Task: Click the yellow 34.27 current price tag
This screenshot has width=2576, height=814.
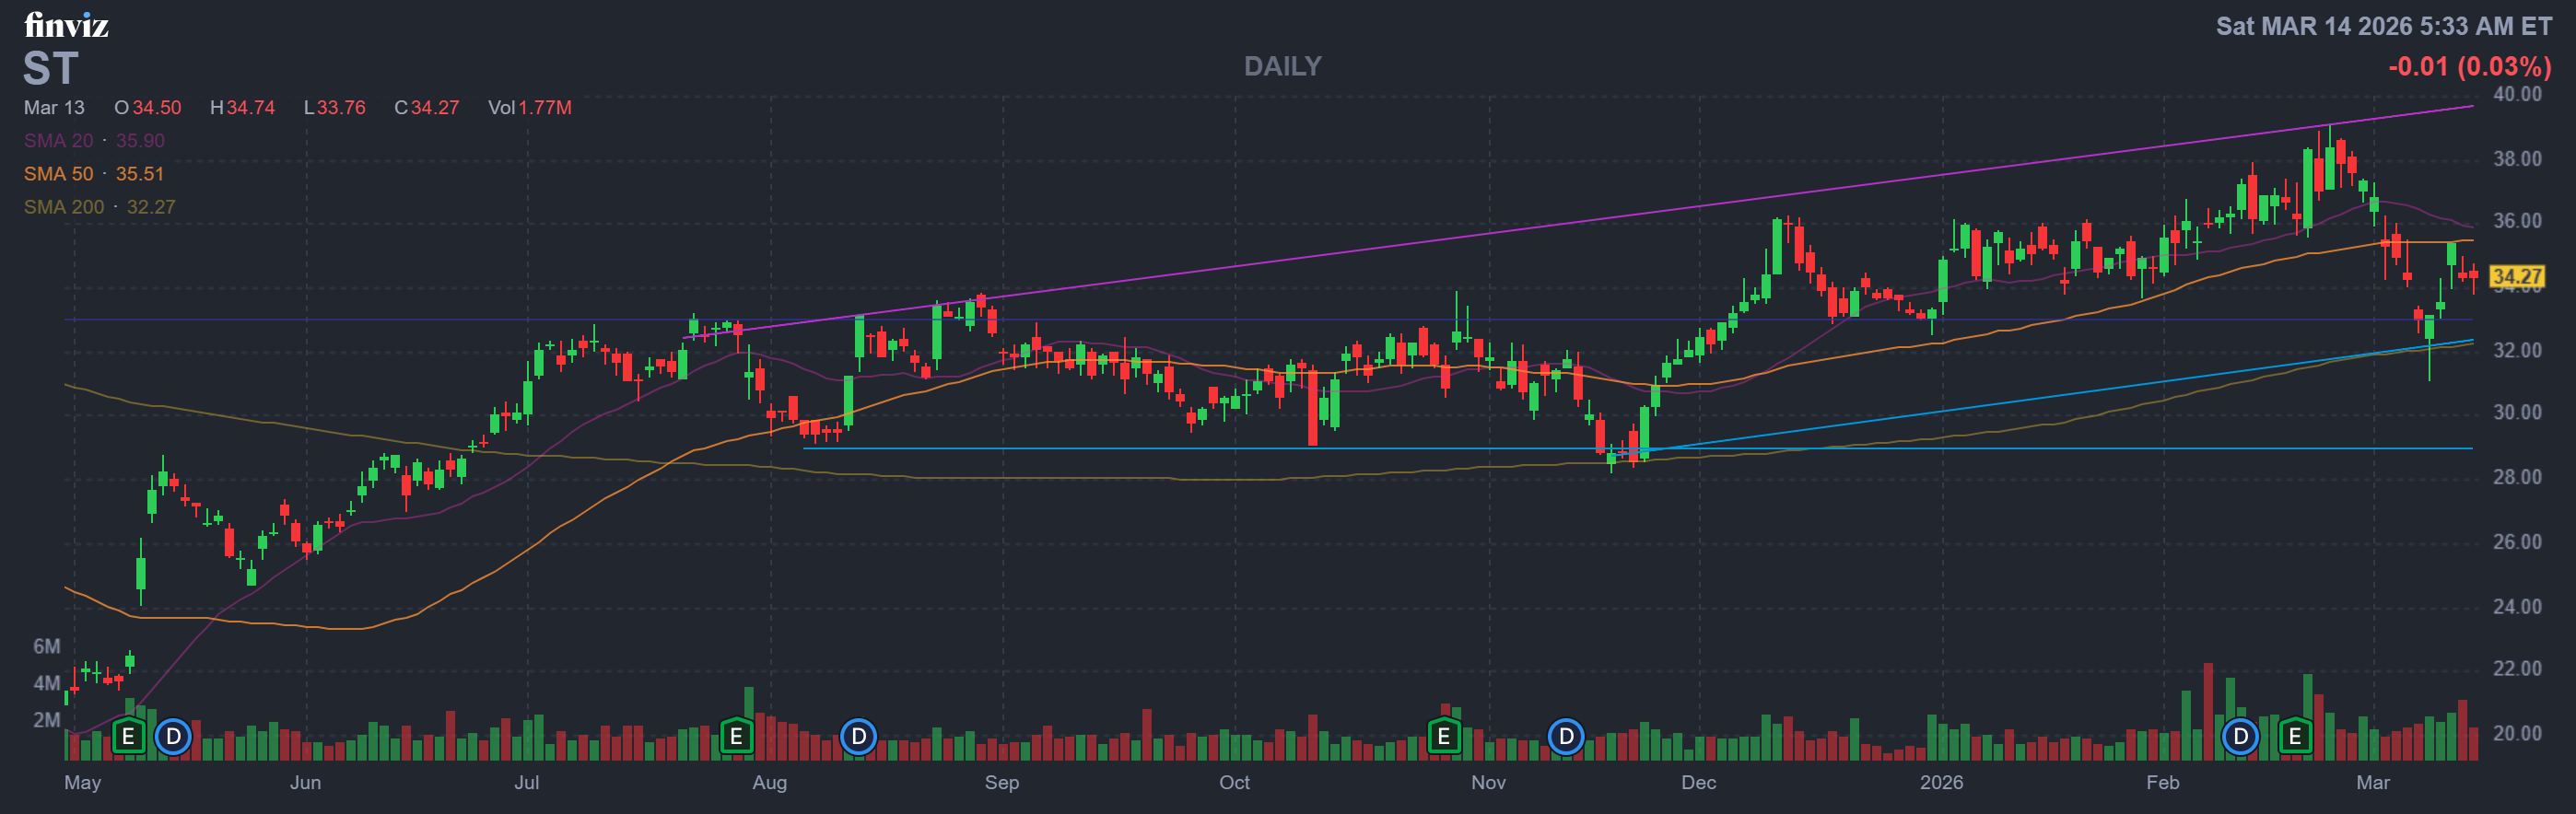Action: pos(2516,276)
